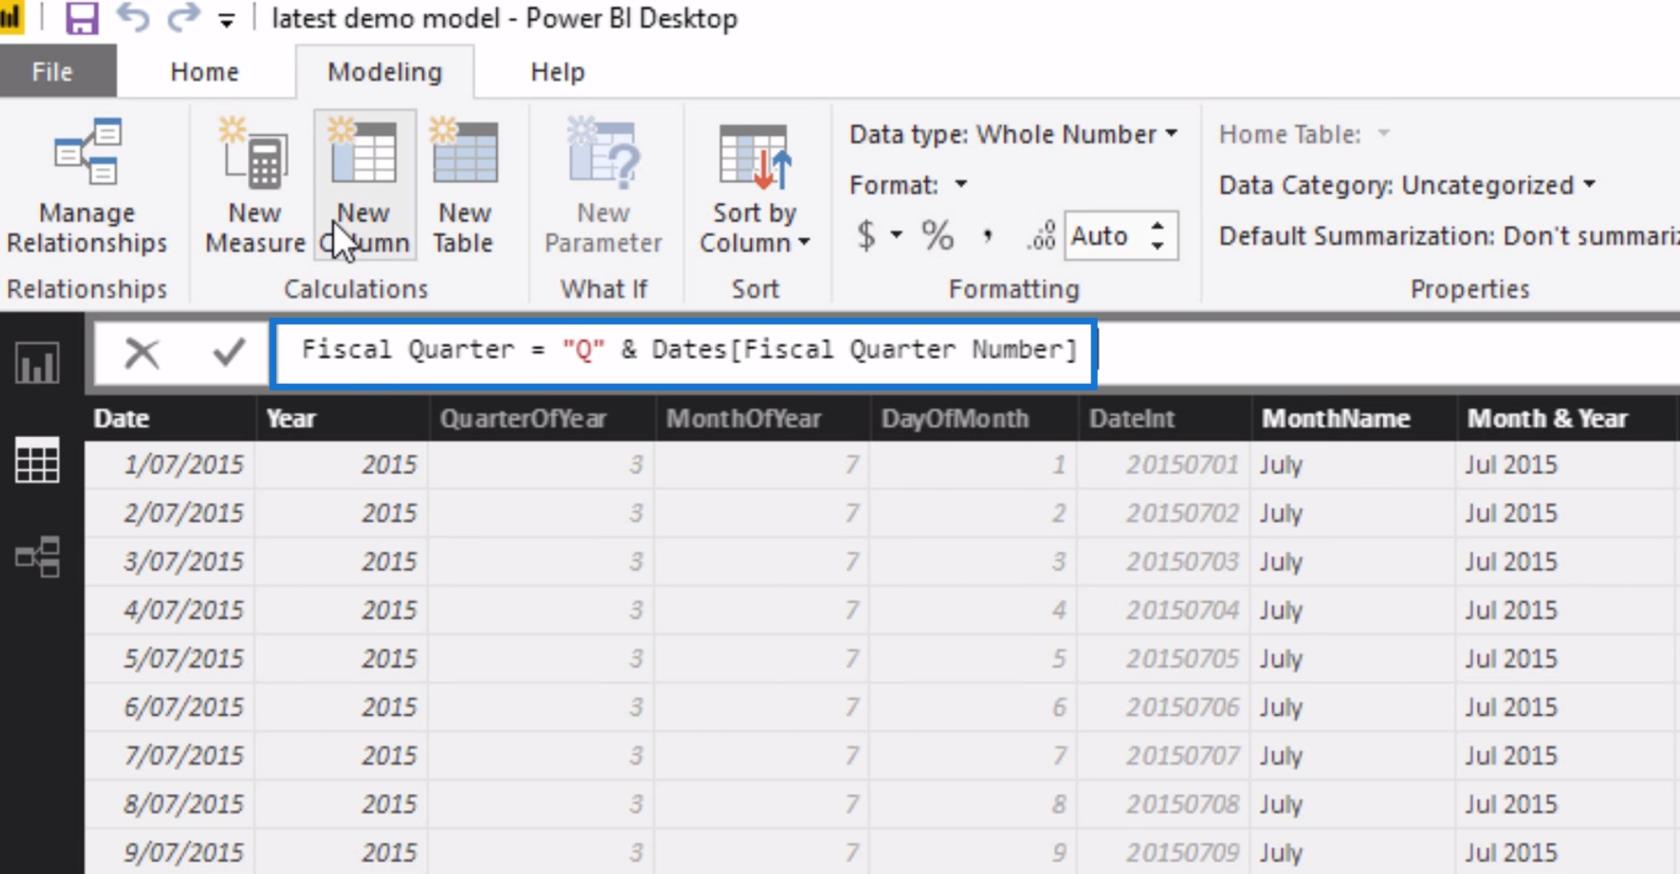
Task: Apply thousands separator comma format
Action: pyautogui.click(x=987, y=236)
